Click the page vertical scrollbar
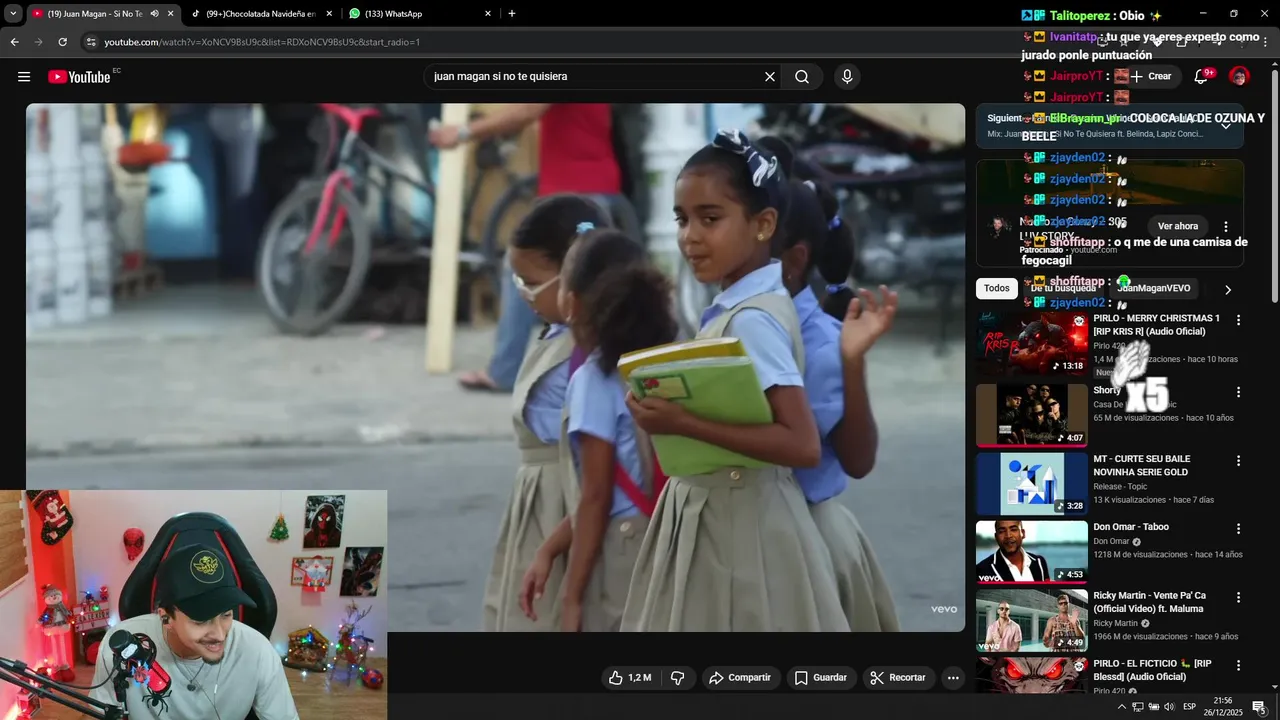The width and height of the screenshot is (1280, 720). [1274, 185]
